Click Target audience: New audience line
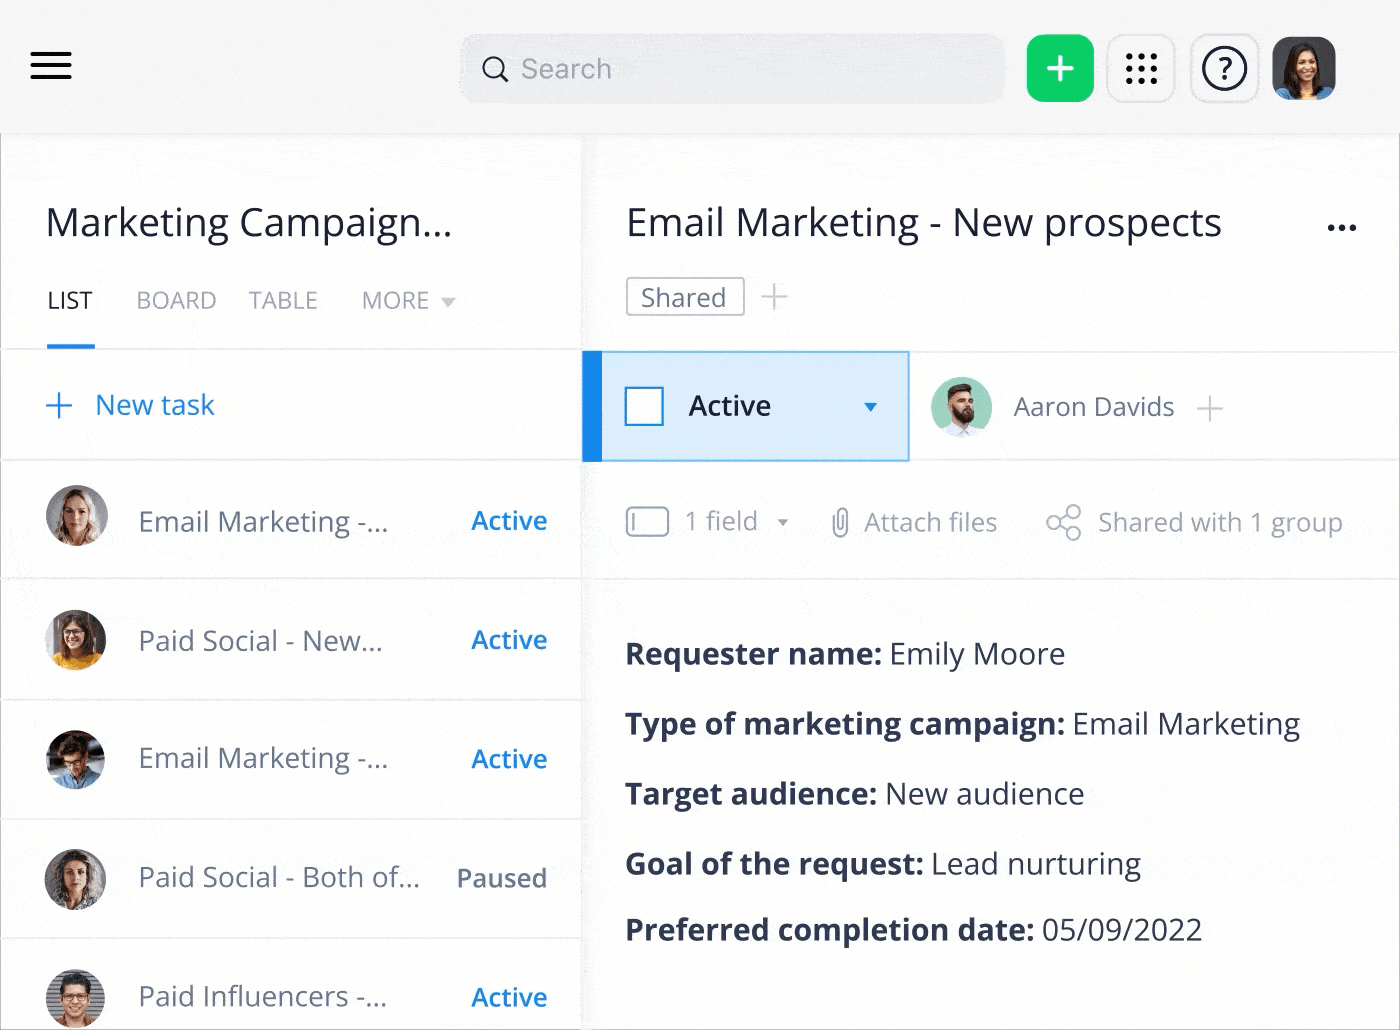This screenshot has height=1030, width=1400. (x=855, y=794)
